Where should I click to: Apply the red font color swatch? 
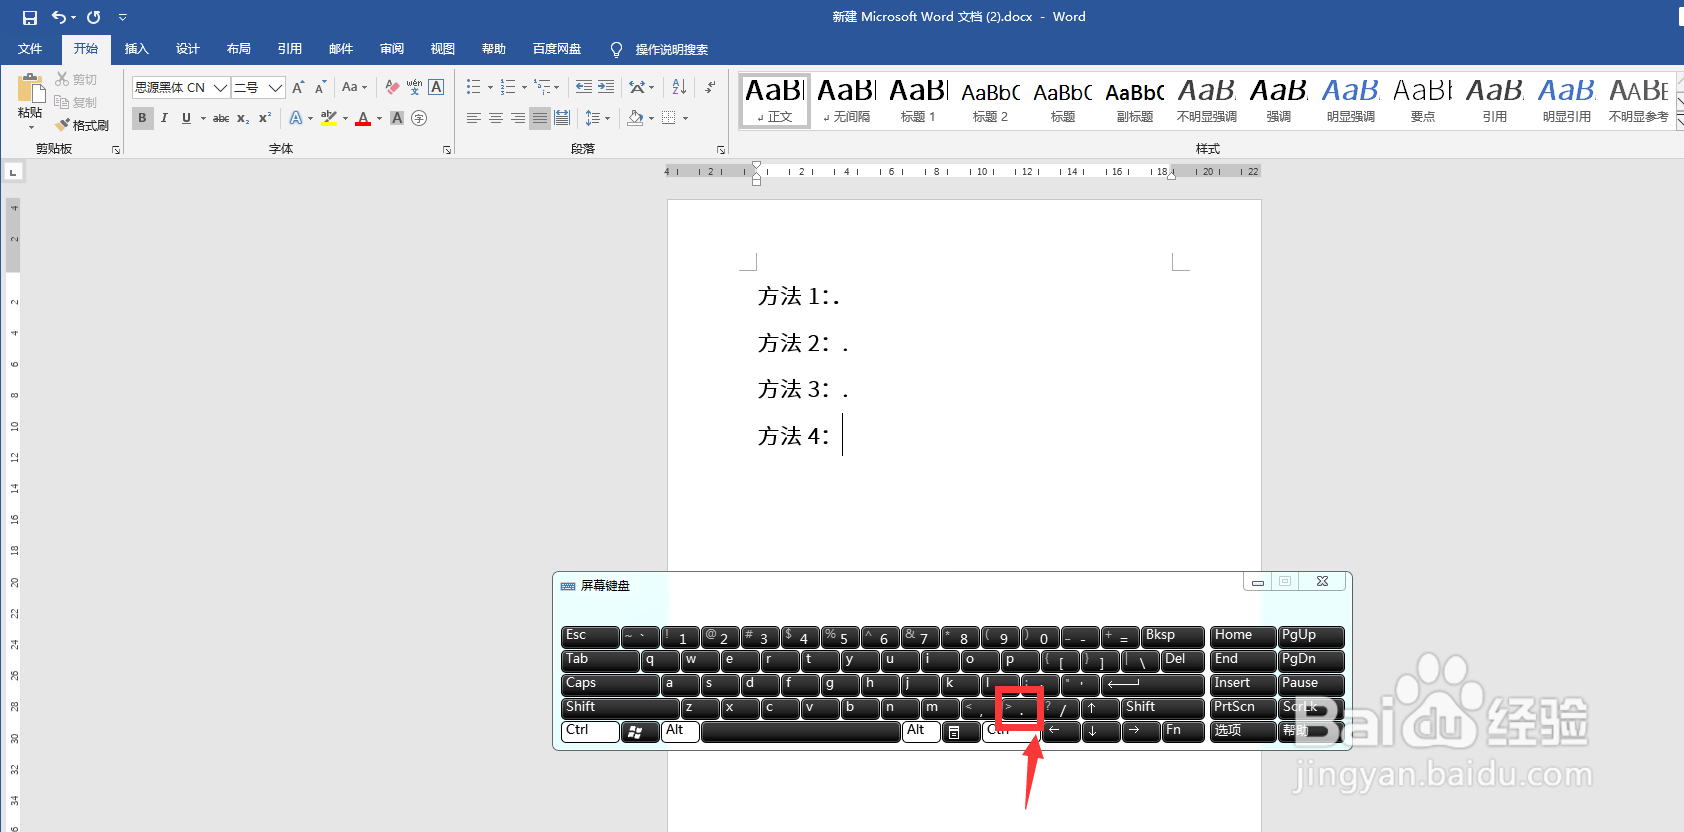tap(363, 118)
